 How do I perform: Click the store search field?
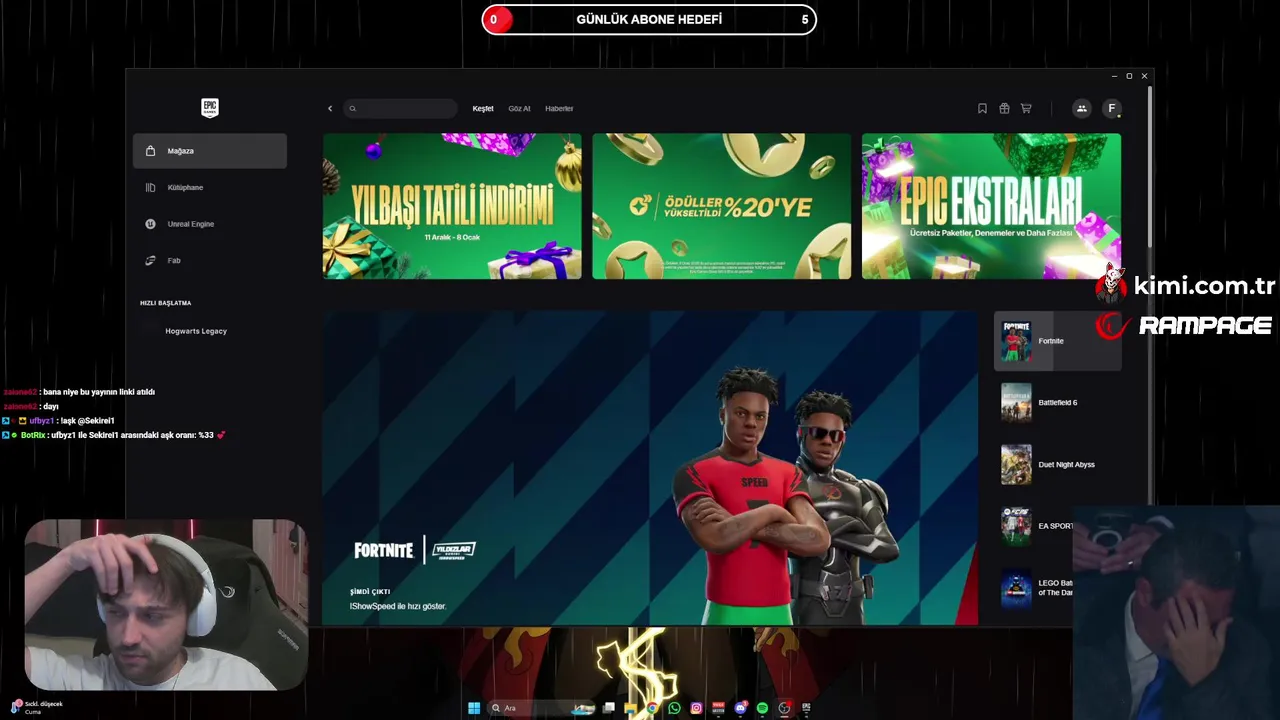coord(400,108)
